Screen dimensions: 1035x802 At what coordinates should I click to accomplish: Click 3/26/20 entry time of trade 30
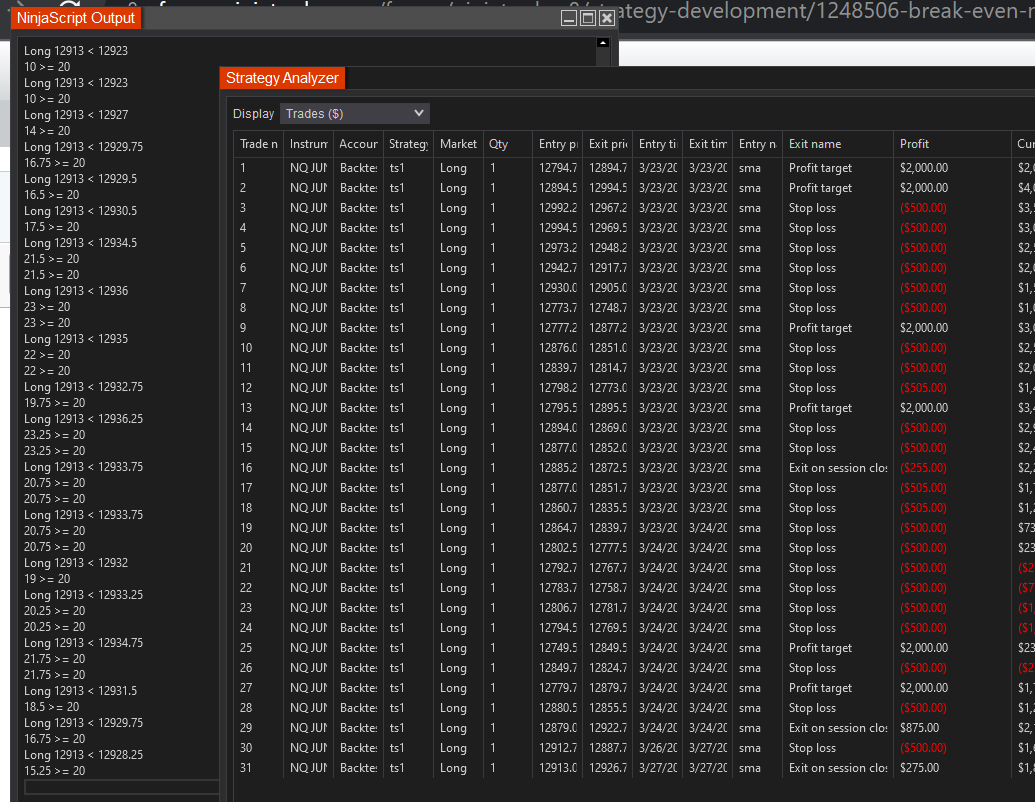pos(657,748)
